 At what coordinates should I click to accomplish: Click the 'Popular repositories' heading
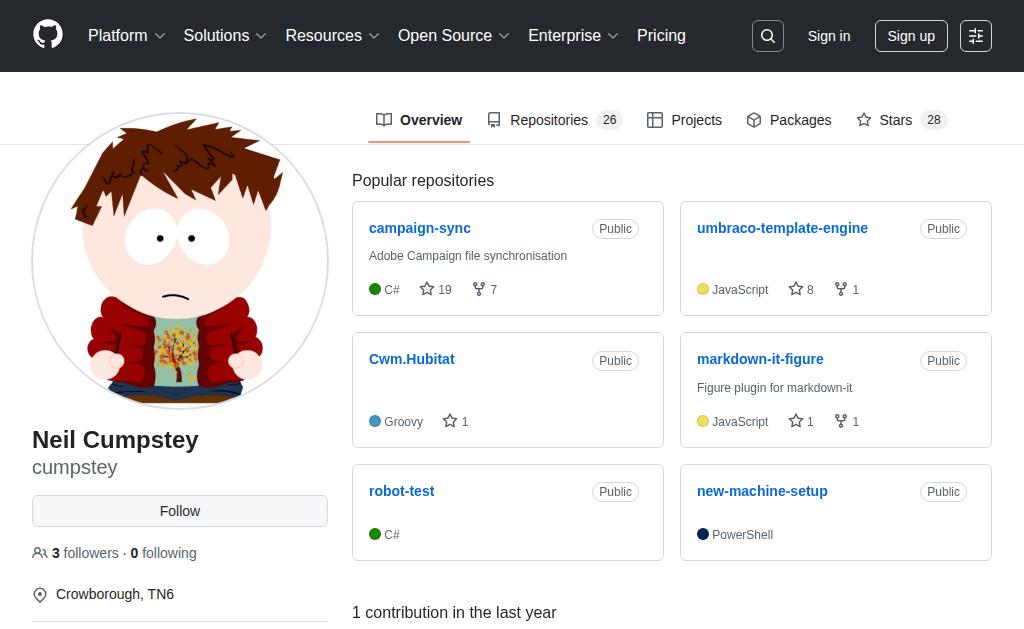pos(423,180)
